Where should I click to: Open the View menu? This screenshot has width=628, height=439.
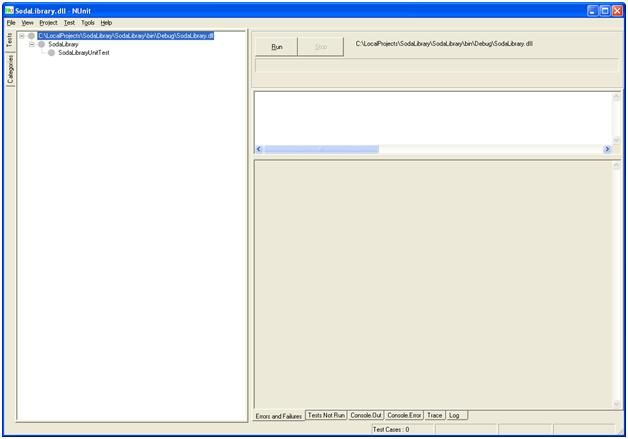[x=27, y=23]
